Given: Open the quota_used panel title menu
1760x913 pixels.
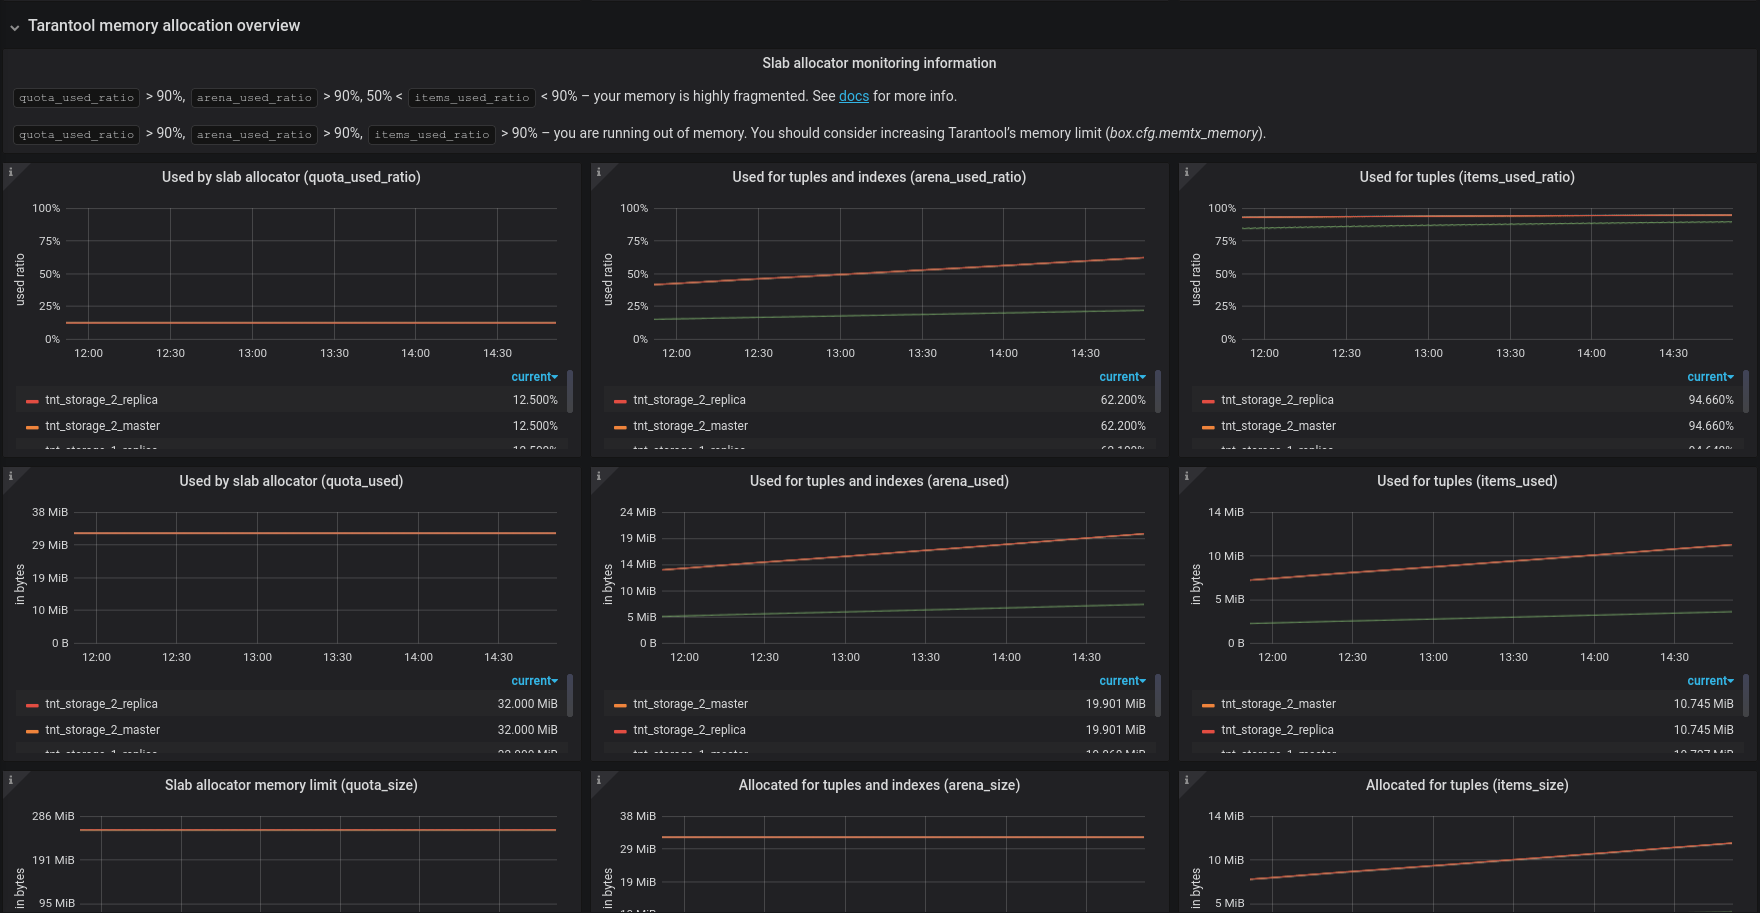Looking at the screenshot, I should [x=291, y=481].
